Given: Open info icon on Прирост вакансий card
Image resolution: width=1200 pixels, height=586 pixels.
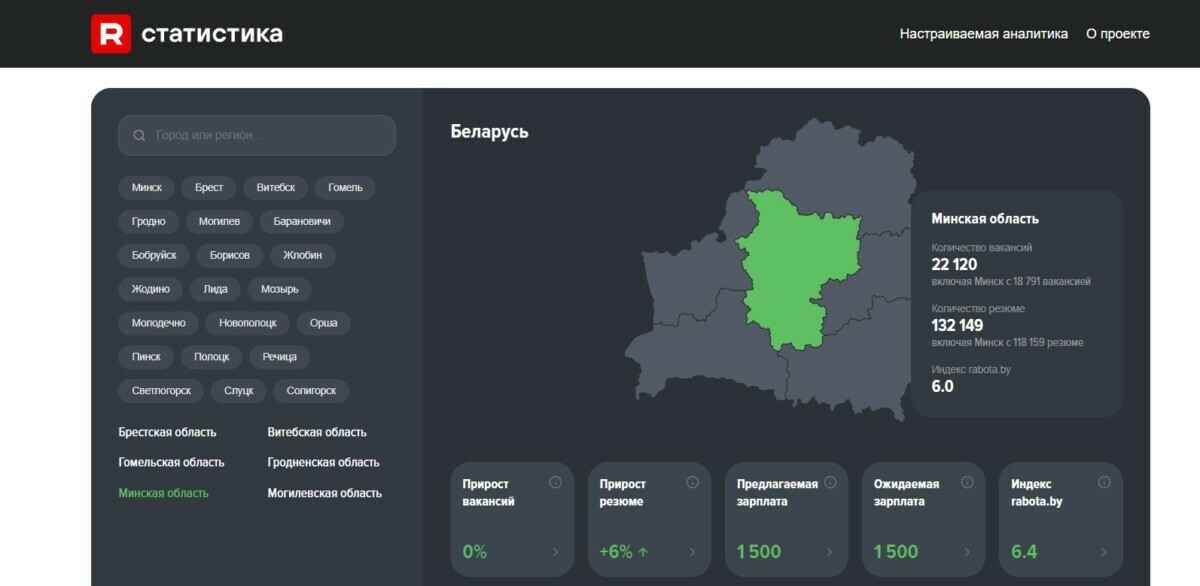Looking at the screenshot, I should pos(555,482).
